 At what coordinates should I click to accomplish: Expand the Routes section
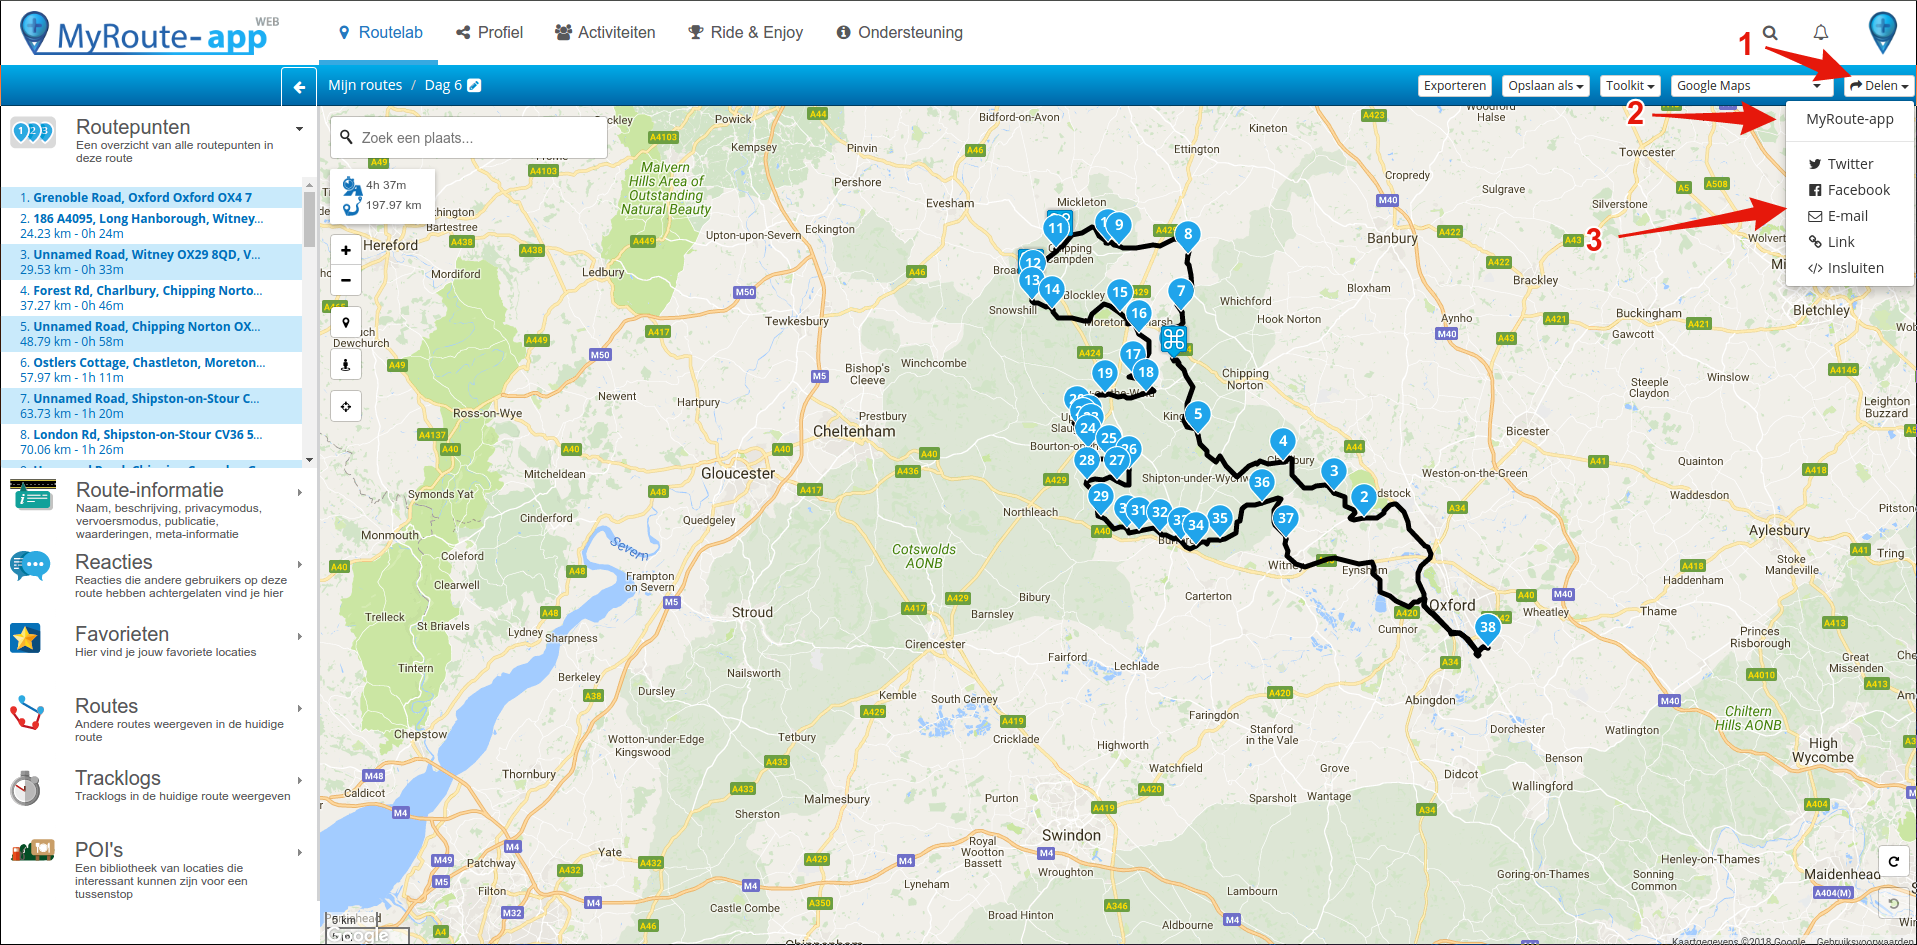pos(299,708)
